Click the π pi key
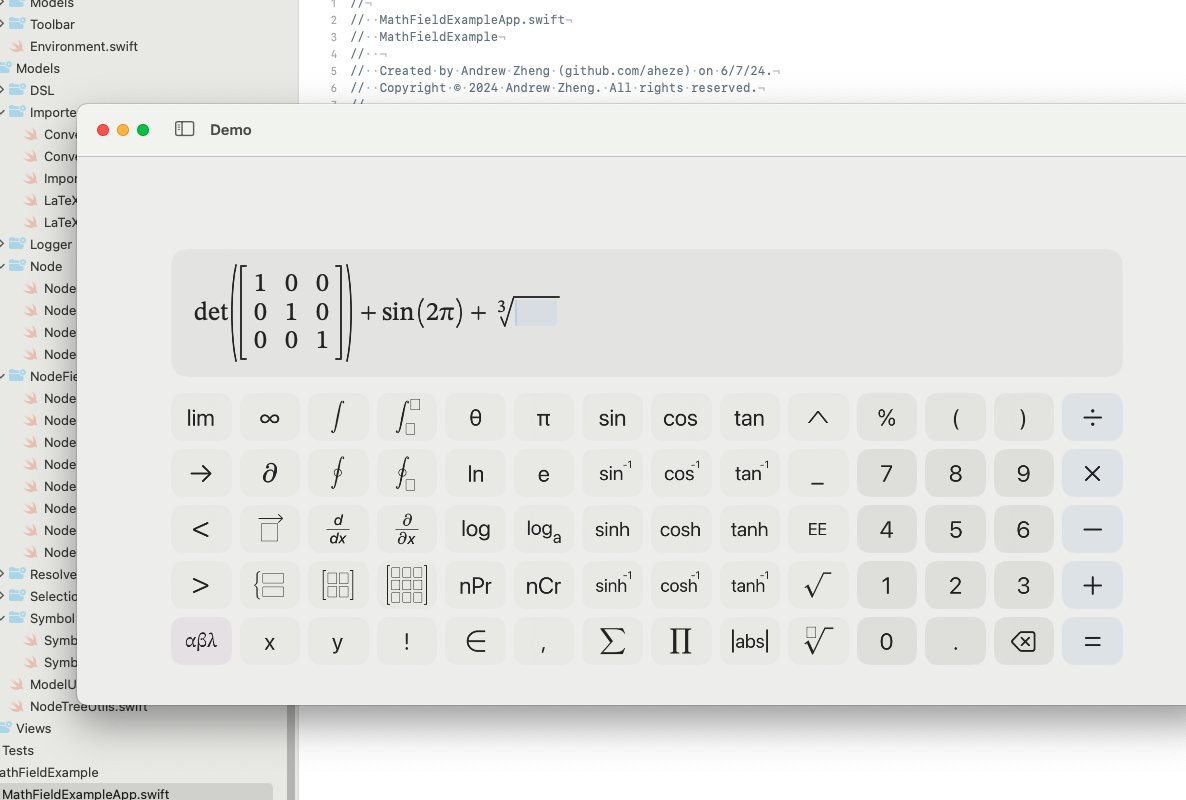Viewport: 1186px width, 800px height. pos(543,417)
